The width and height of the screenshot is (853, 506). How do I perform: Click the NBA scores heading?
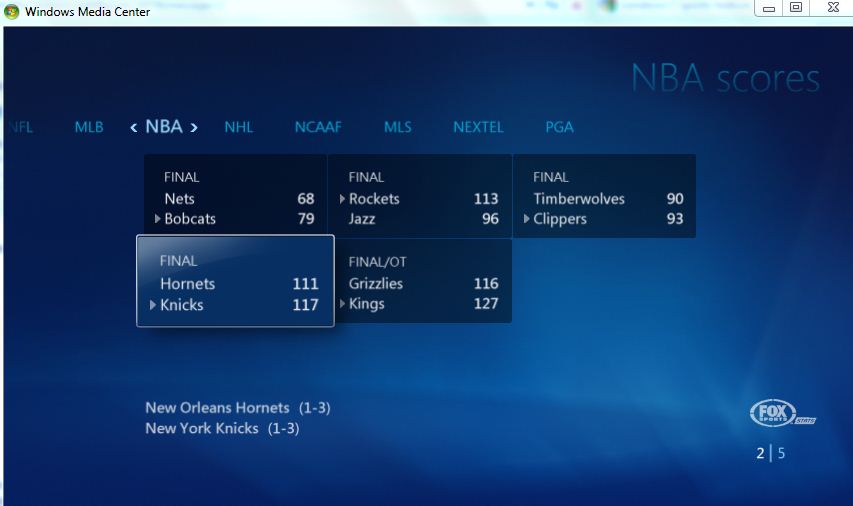point(725,78)
